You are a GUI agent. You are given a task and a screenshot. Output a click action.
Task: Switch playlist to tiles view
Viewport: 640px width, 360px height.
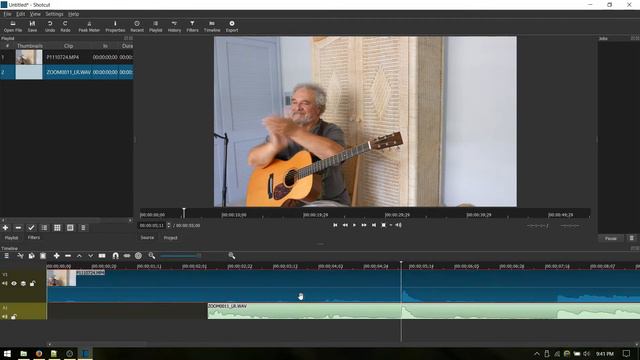tap(70, 228)
